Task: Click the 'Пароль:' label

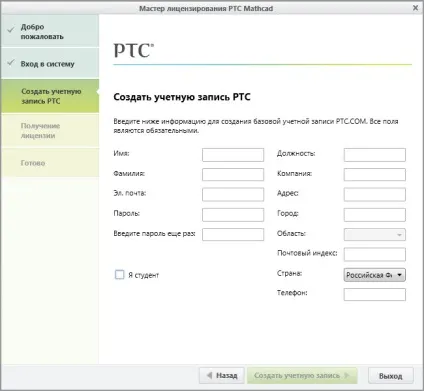Action: (x=127, y=213)
